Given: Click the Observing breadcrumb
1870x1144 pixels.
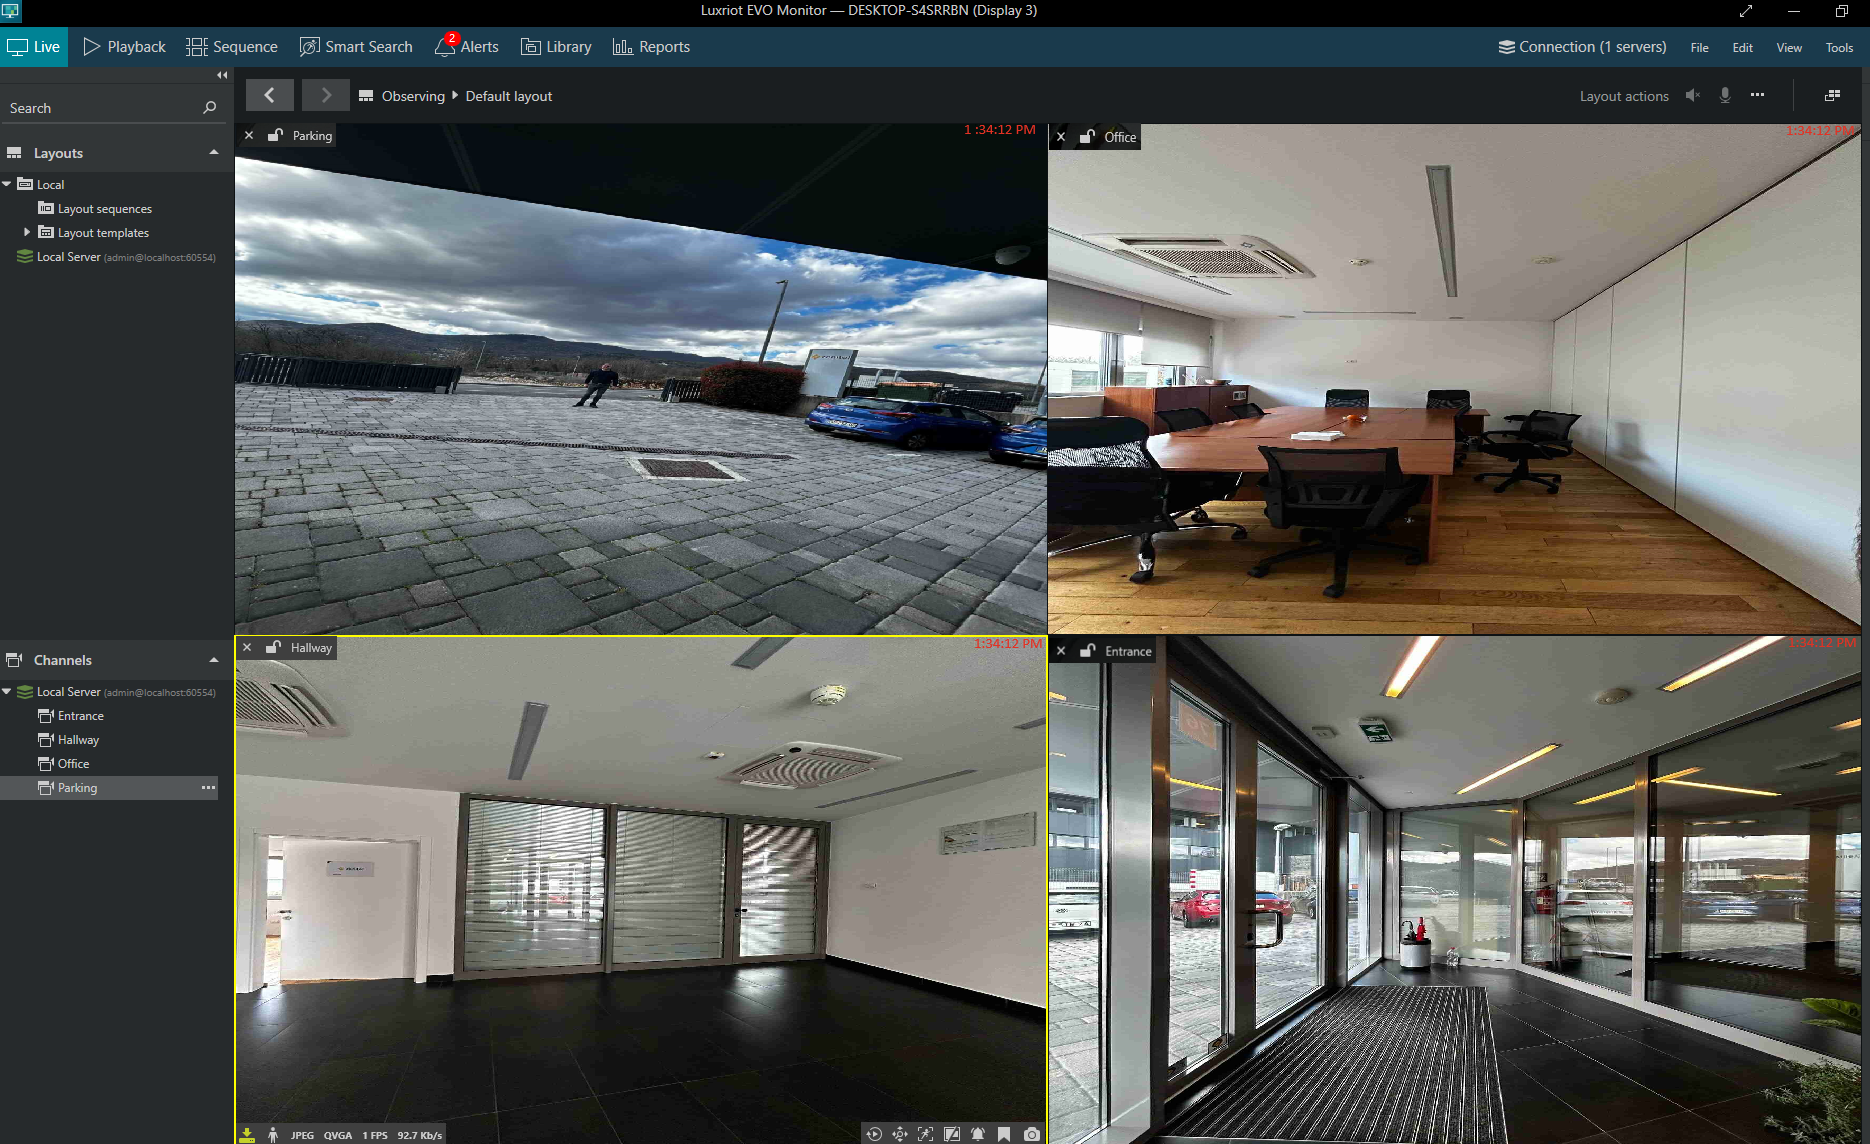Looking at the screenshot, I should [413, 96].
